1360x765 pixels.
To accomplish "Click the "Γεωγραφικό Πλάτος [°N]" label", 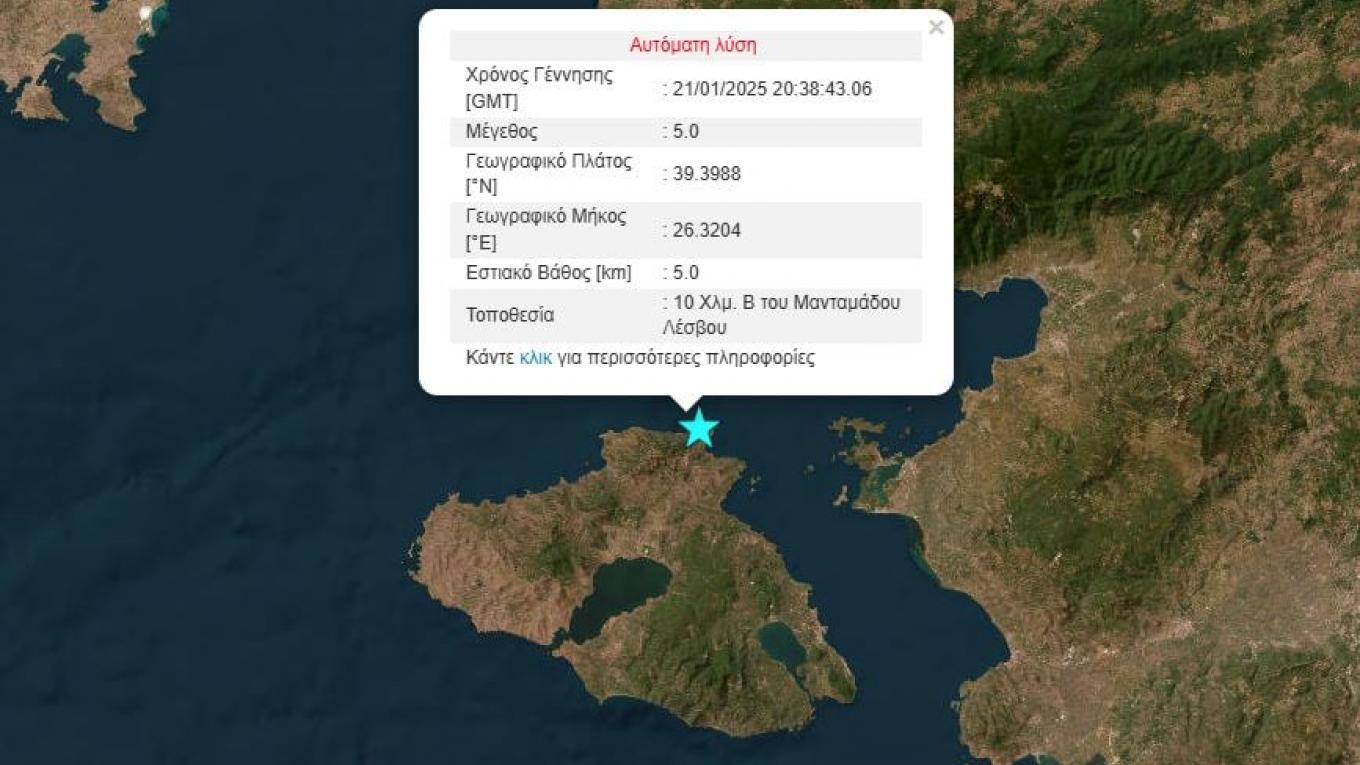I will (x=548, y=174).
